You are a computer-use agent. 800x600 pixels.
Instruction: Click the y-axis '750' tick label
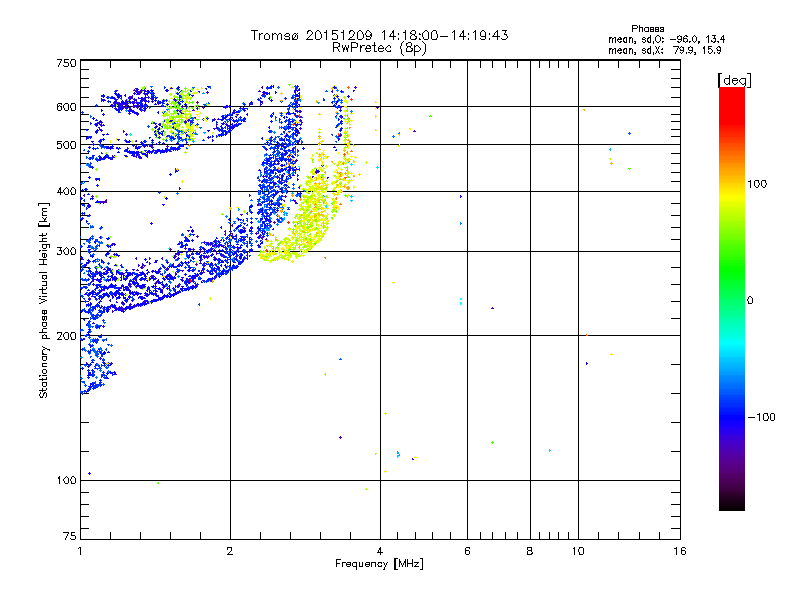66,63
